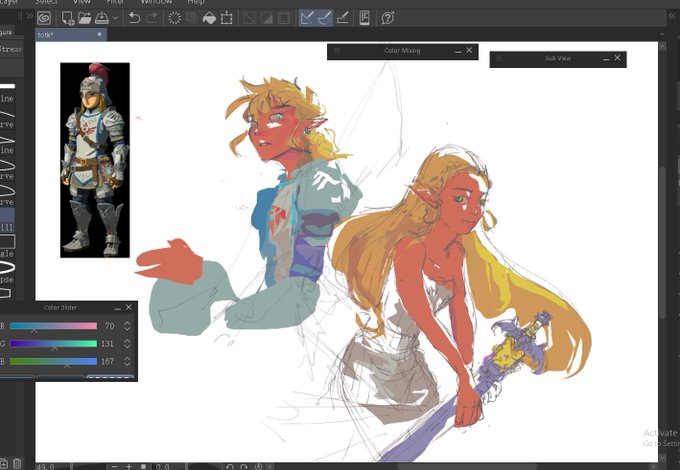Click Delete outside selection icon
The width and height of the screenshot is (680, 470).
pyautogui.click(x=191, y=18)
